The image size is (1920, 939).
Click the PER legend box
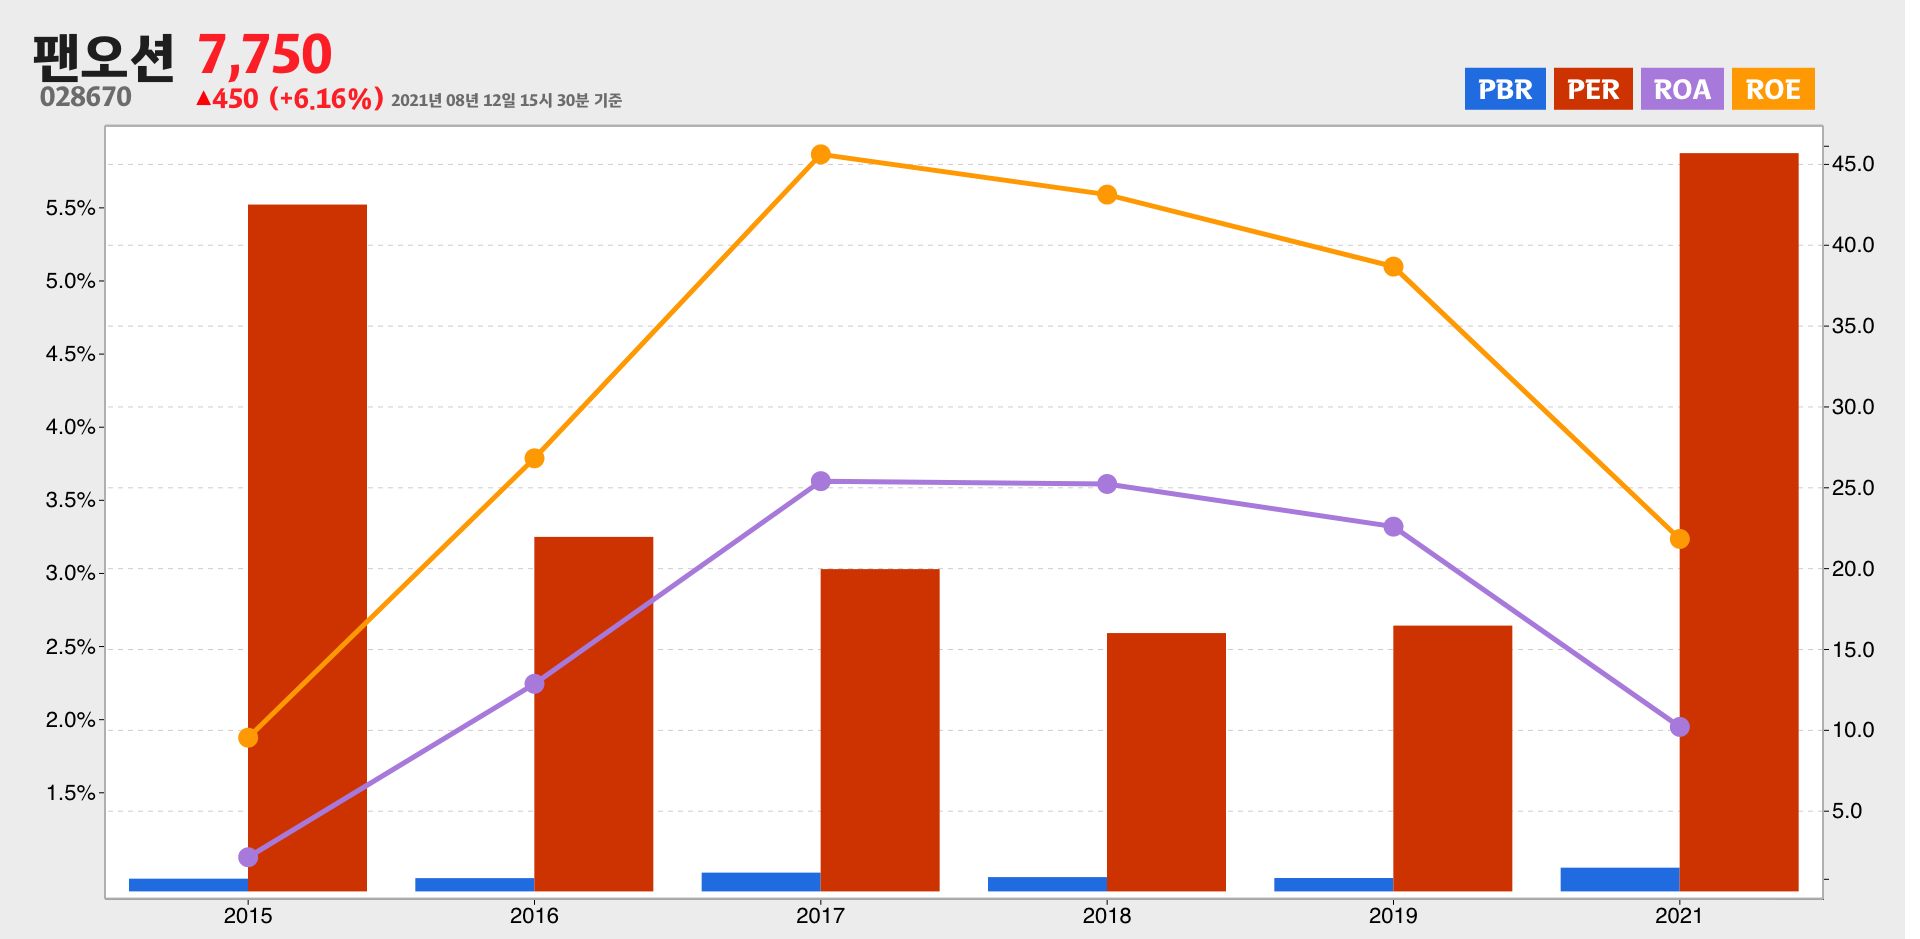[x=1593, y=89]
